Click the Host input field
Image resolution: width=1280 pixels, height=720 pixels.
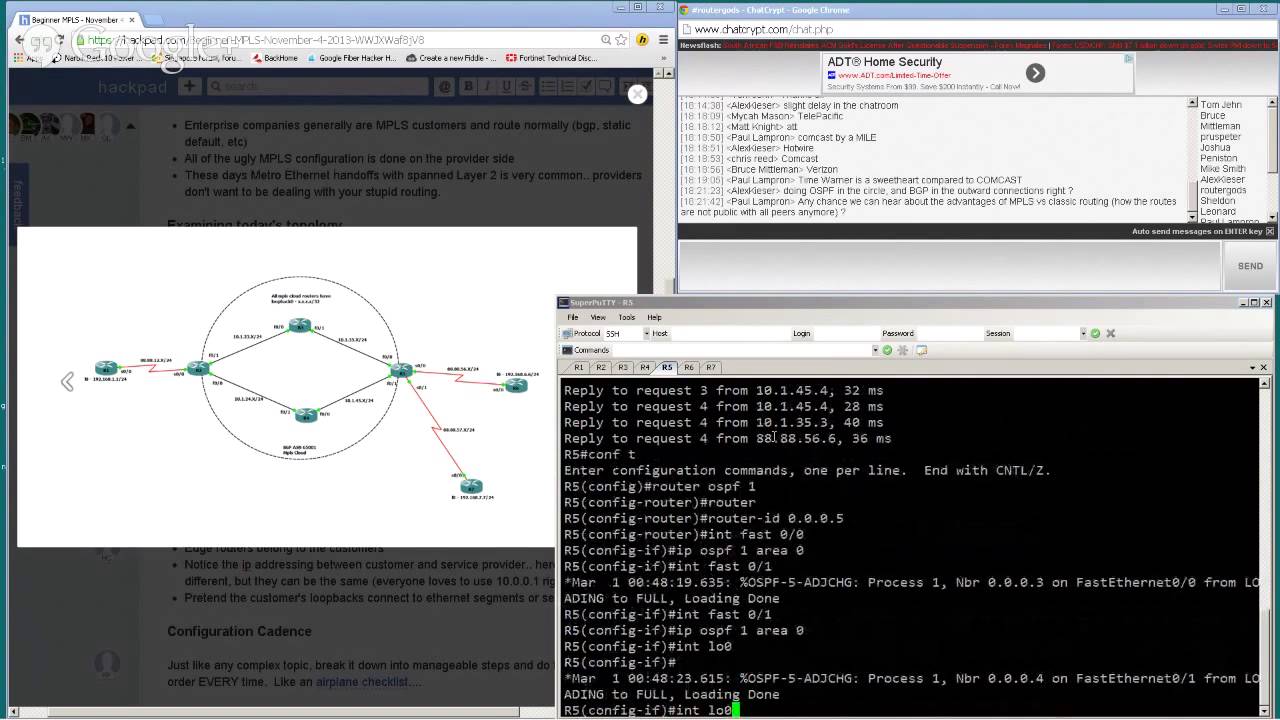tap(731, 333)
